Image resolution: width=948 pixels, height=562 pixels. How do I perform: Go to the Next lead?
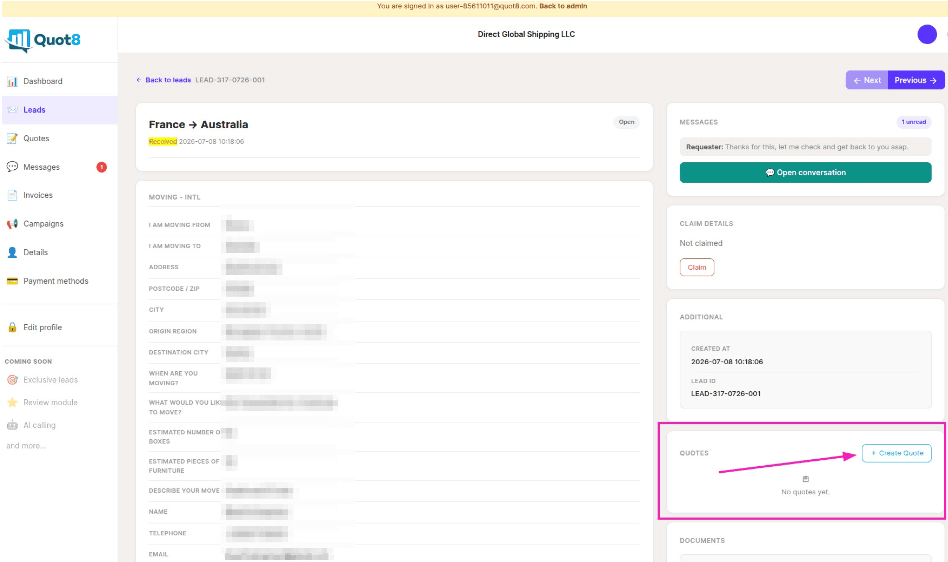click(867, 80)
